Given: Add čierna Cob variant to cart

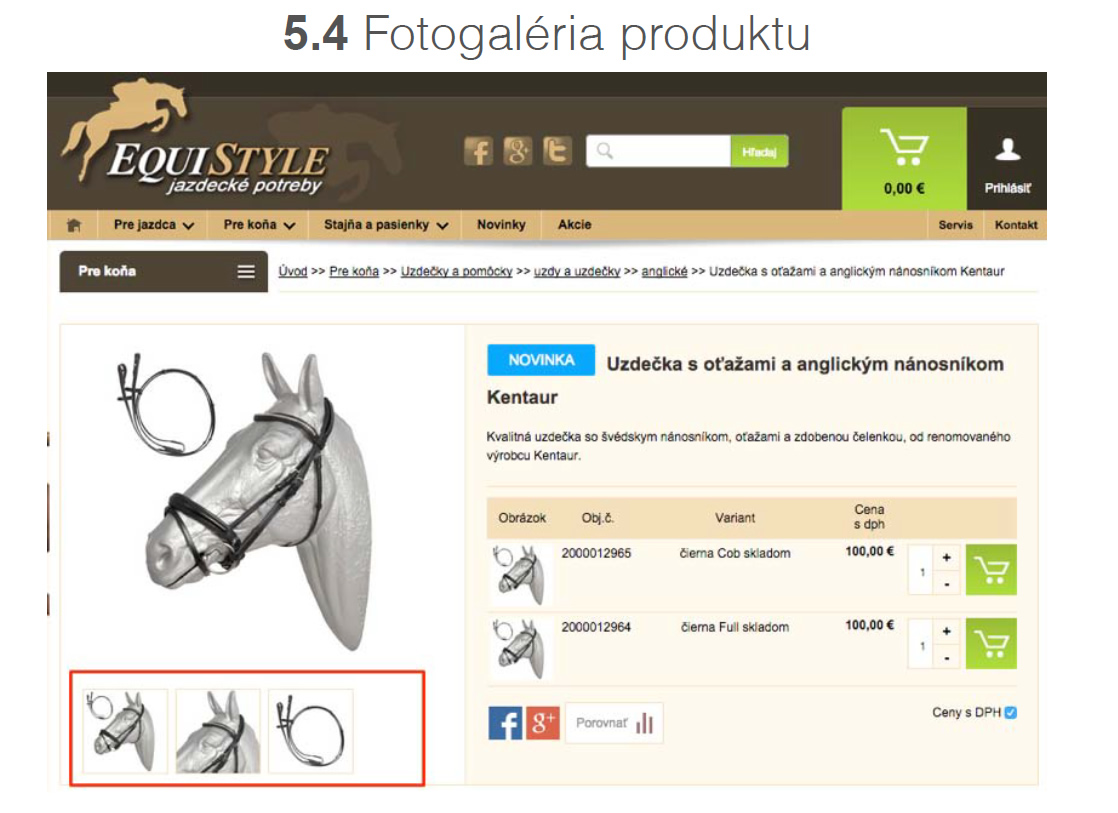Looking at the screenshot, I should 991,570.
